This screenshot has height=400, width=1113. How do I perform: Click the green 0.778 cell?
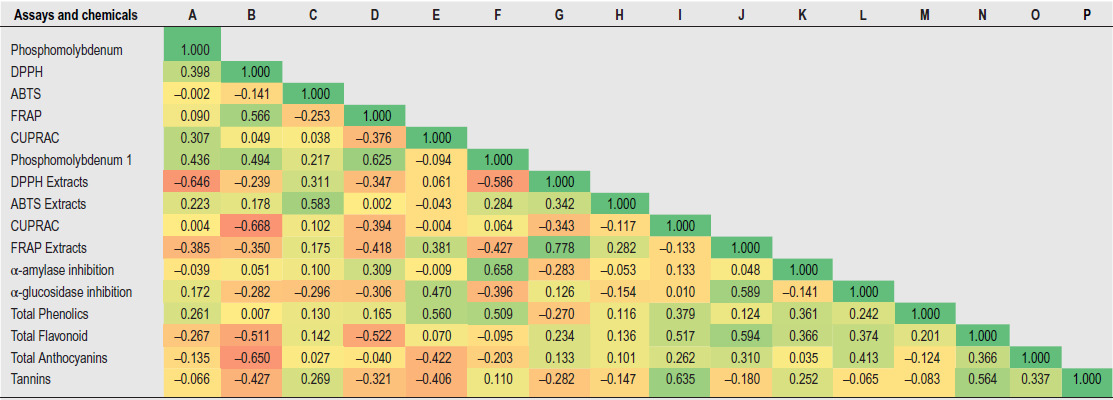pyautogui.click(x=558, y=247)
